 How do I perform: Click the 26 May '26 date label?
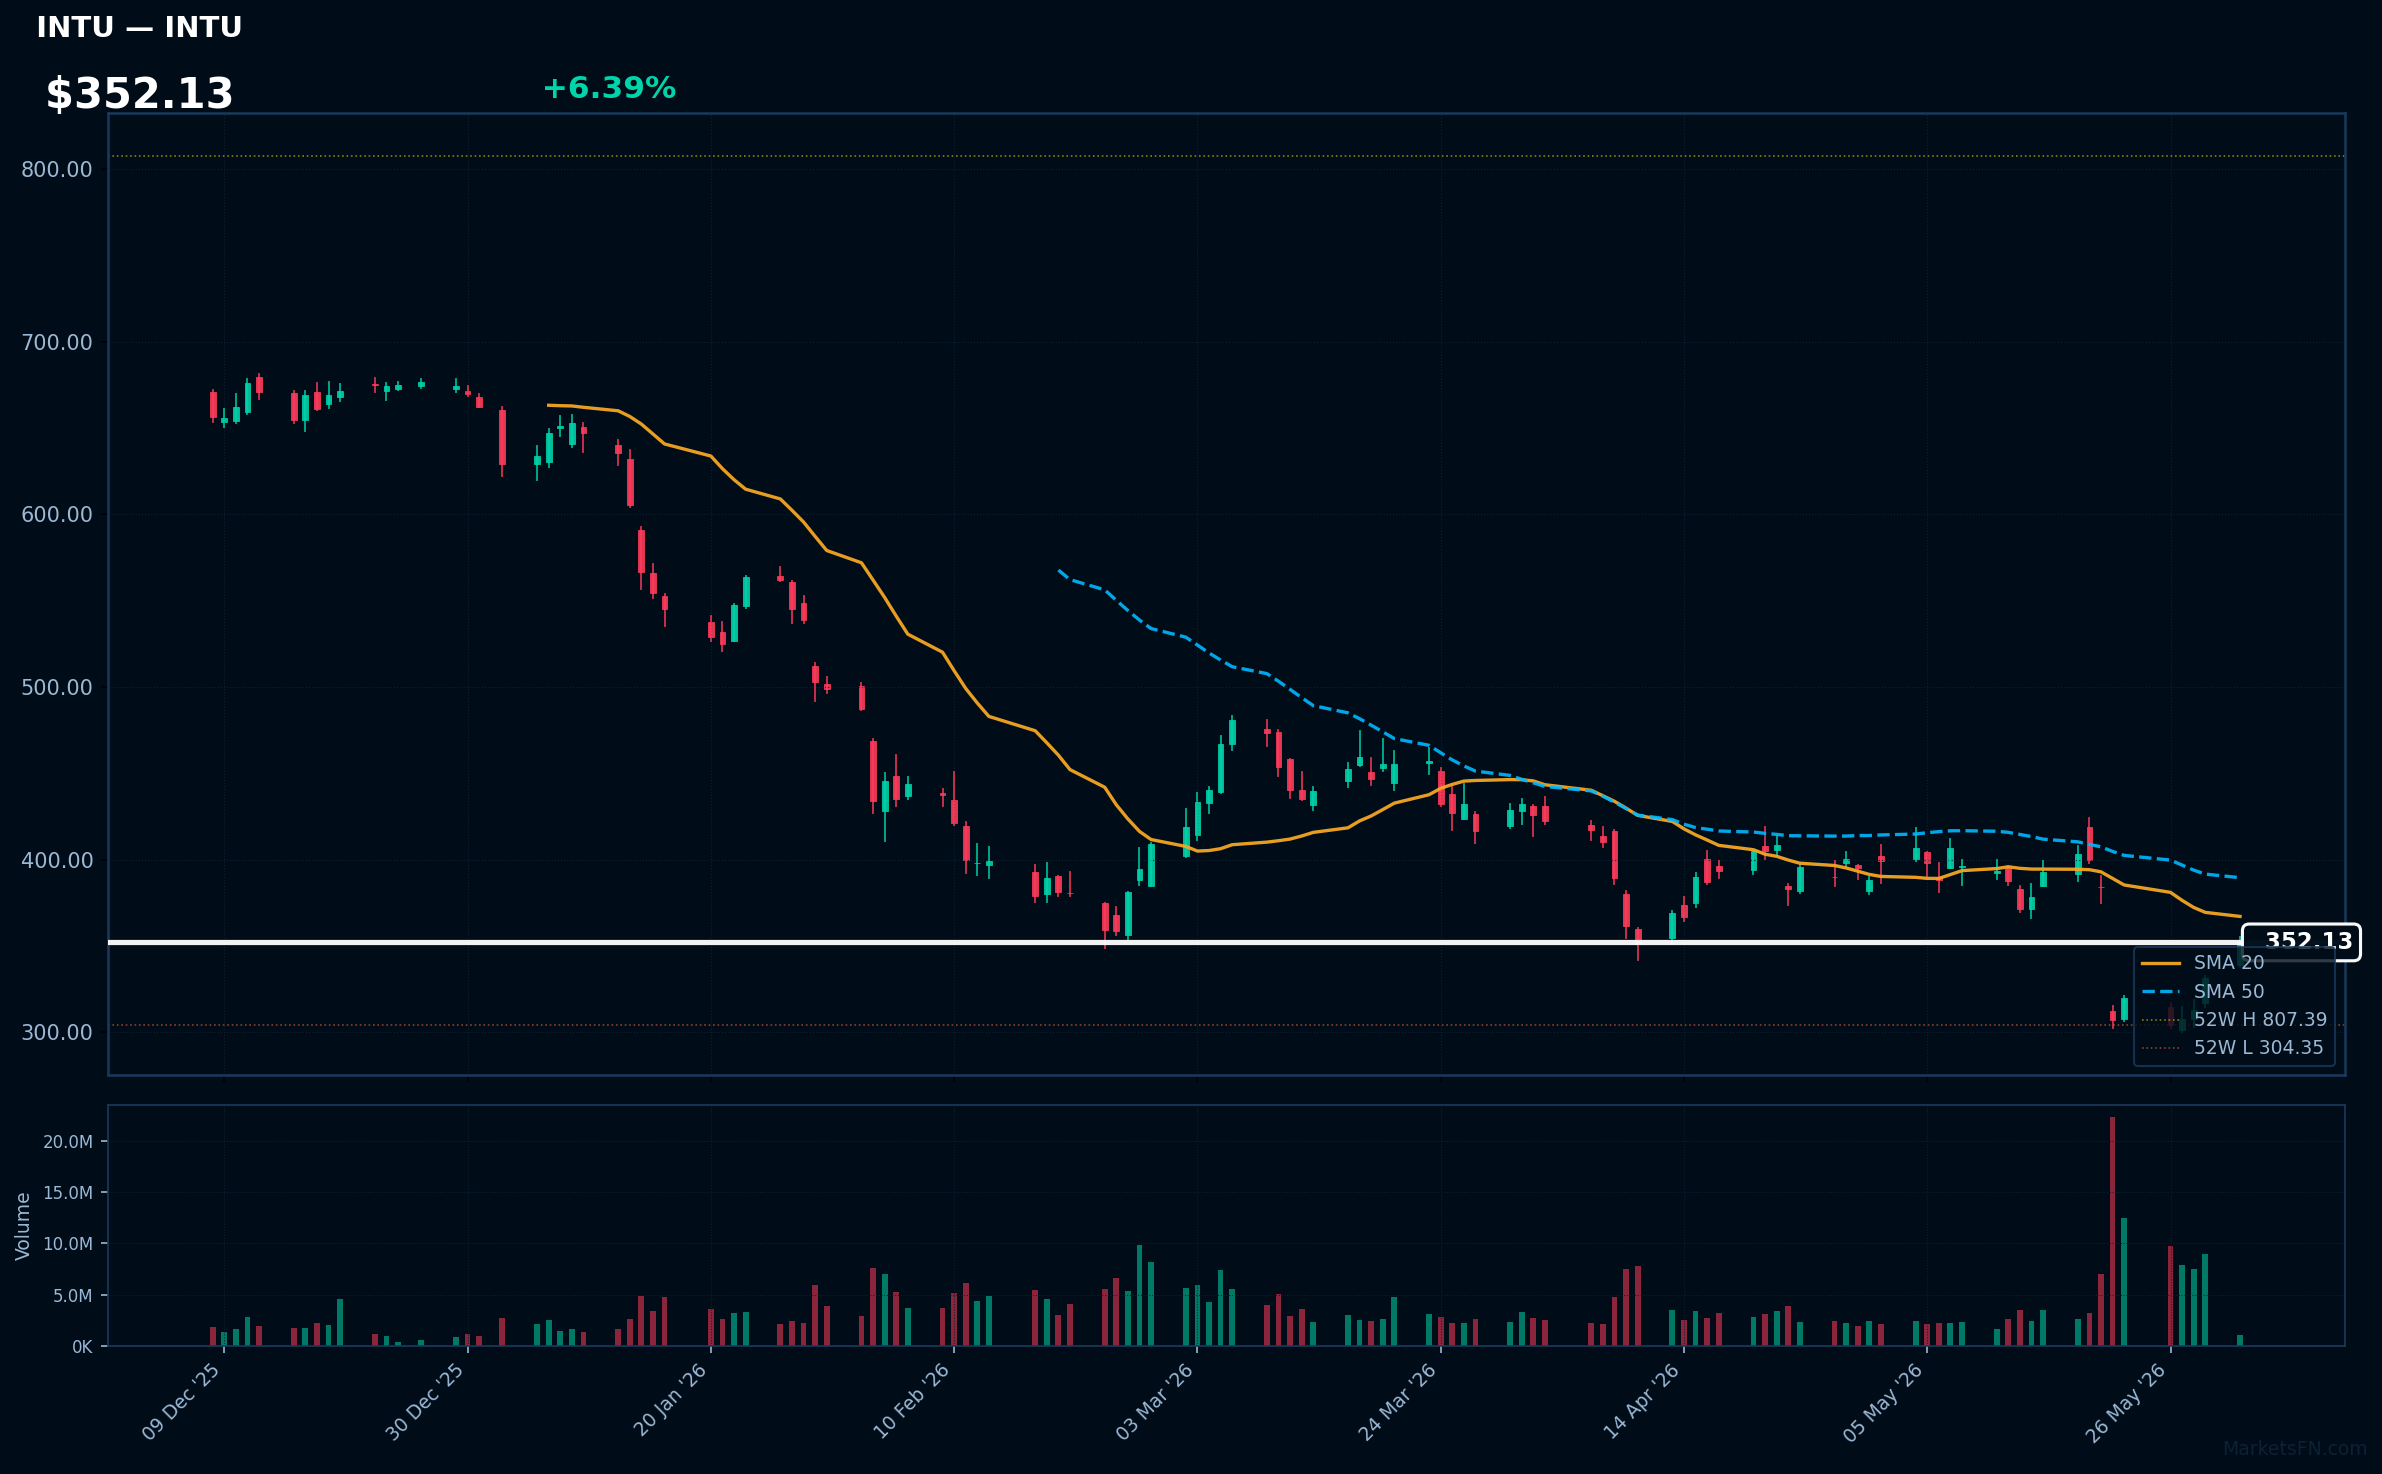pos(2127,1401)
